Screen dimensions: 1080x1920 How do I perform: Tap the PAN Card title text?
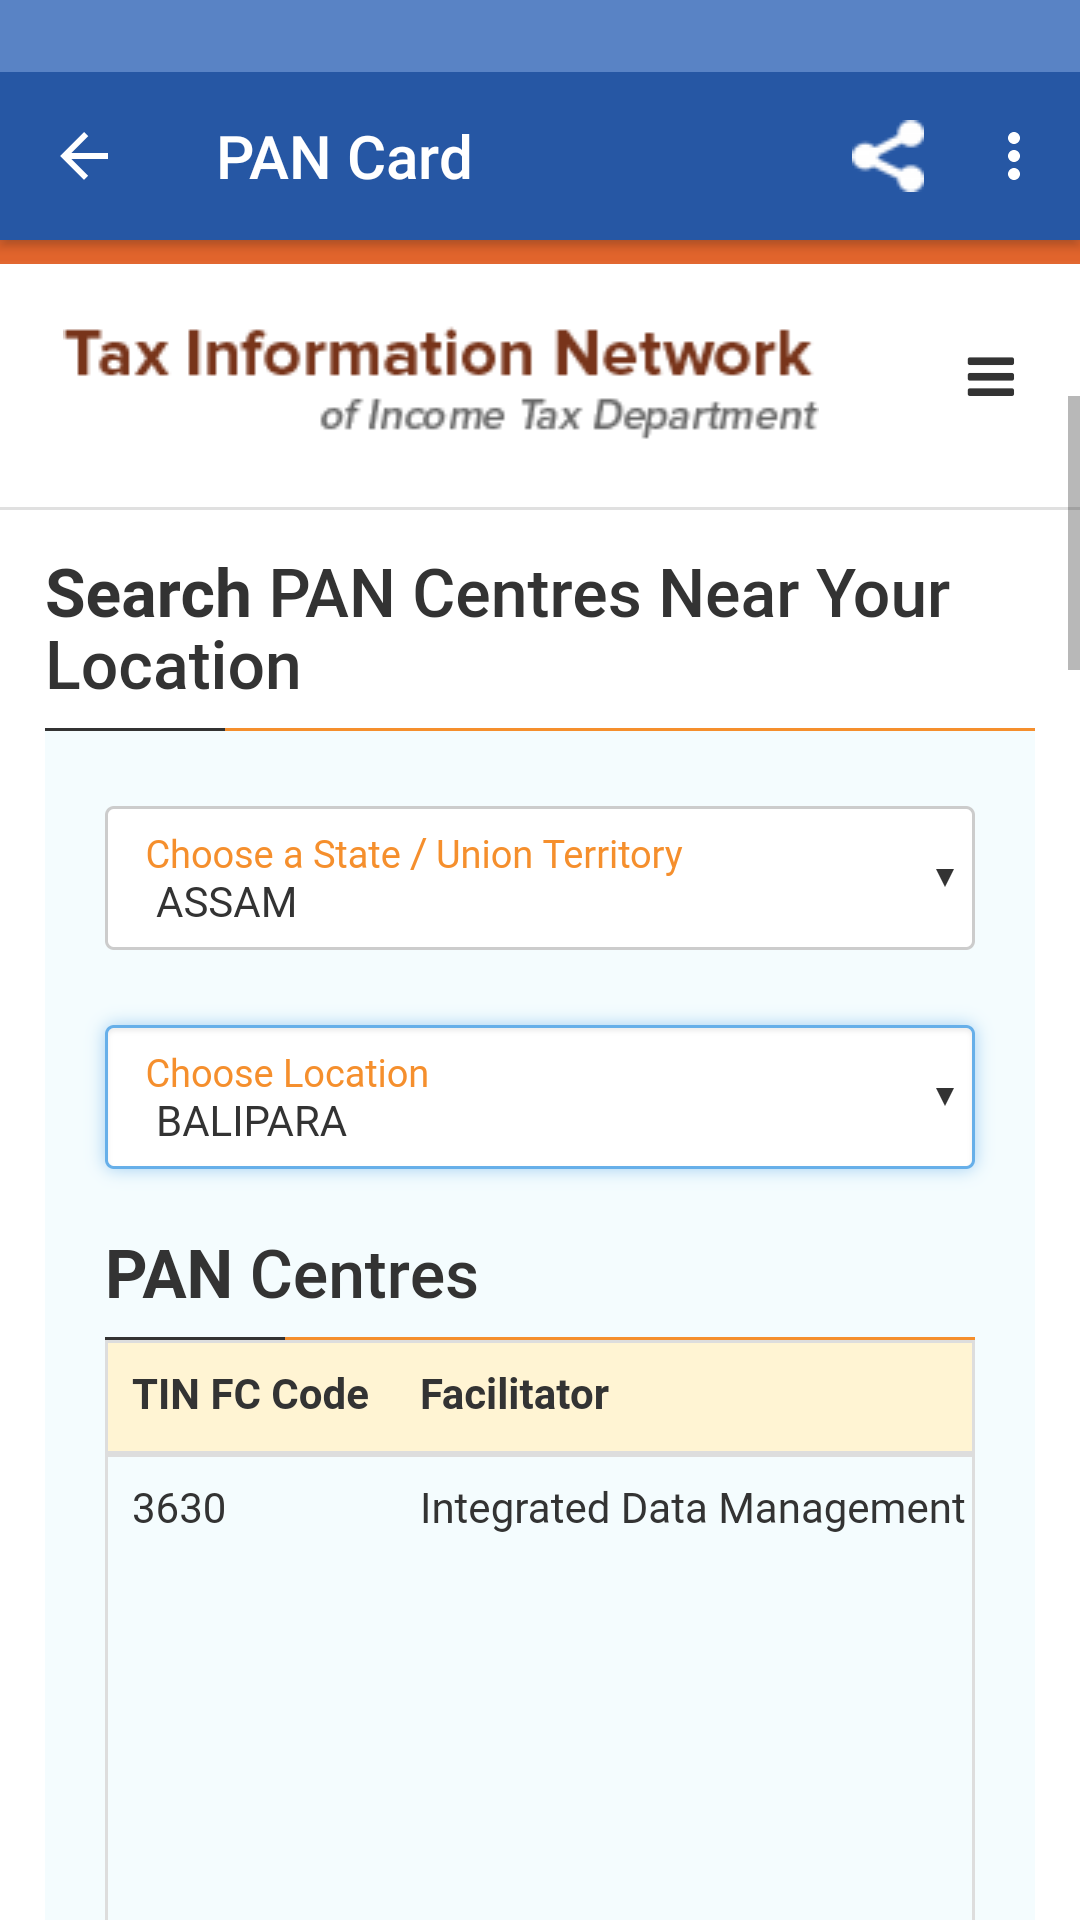pos(344,158)
